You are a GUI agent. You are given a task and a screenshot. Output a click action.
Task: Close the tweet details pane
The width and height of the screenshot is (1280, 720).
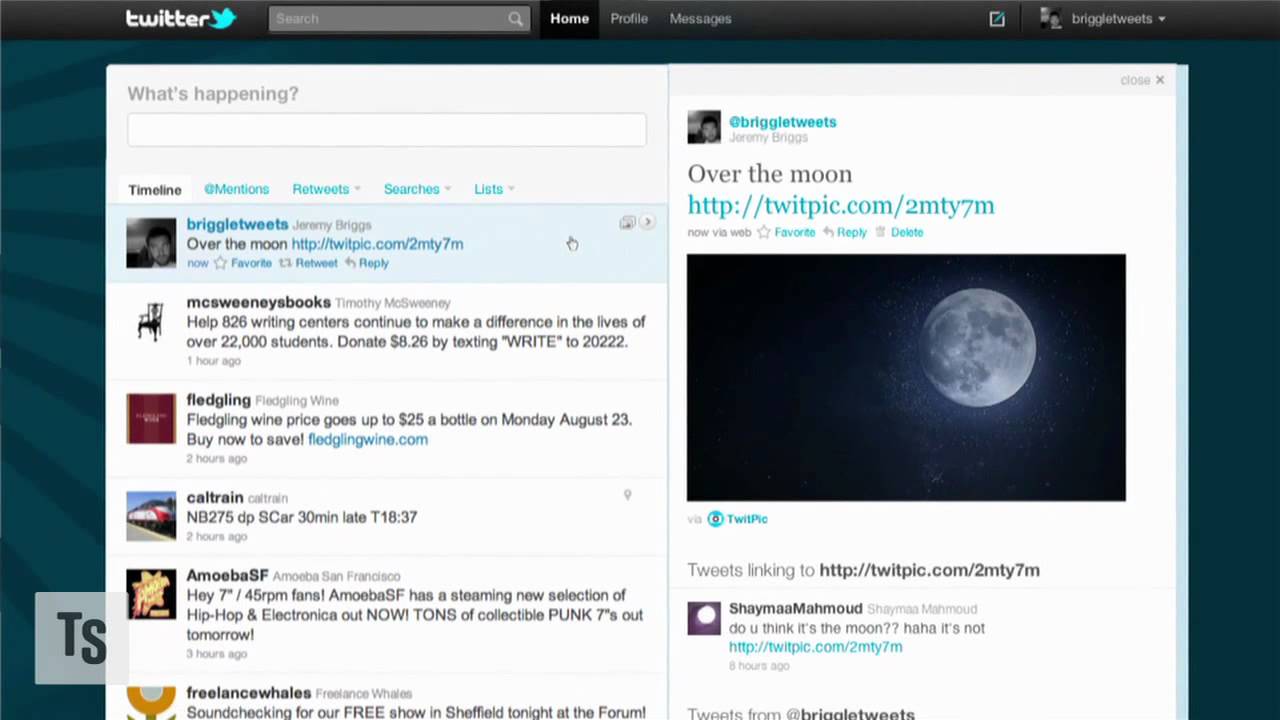1142,80
